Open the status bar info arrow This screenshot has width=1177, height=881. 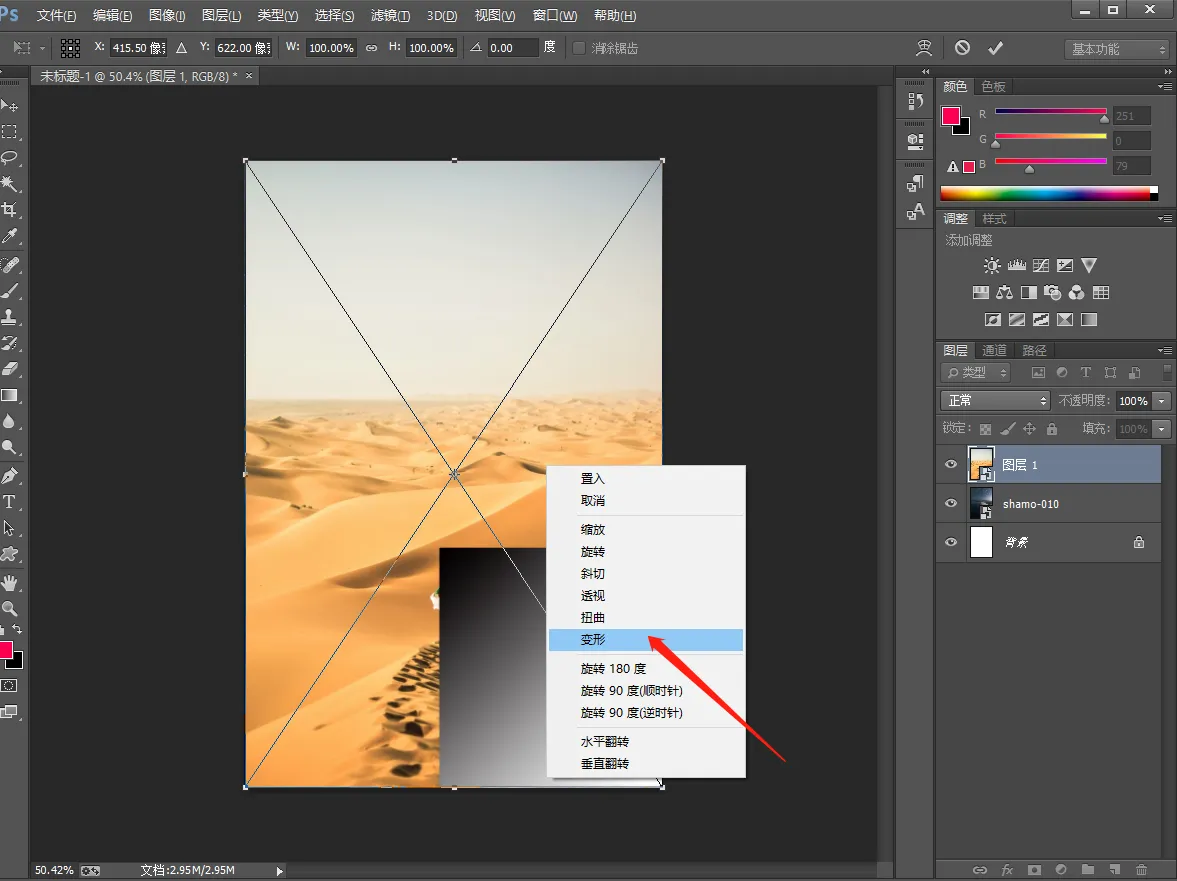(279, 870)
